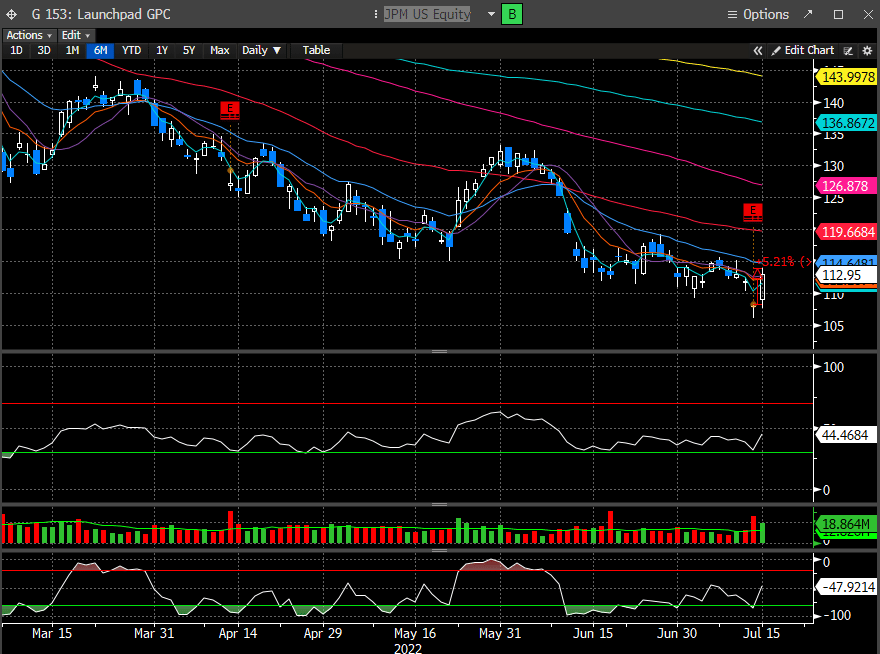Click the teal 136.8672 price label
The image size is (880, 654).
pyautogui.click(x=847, y=123)
